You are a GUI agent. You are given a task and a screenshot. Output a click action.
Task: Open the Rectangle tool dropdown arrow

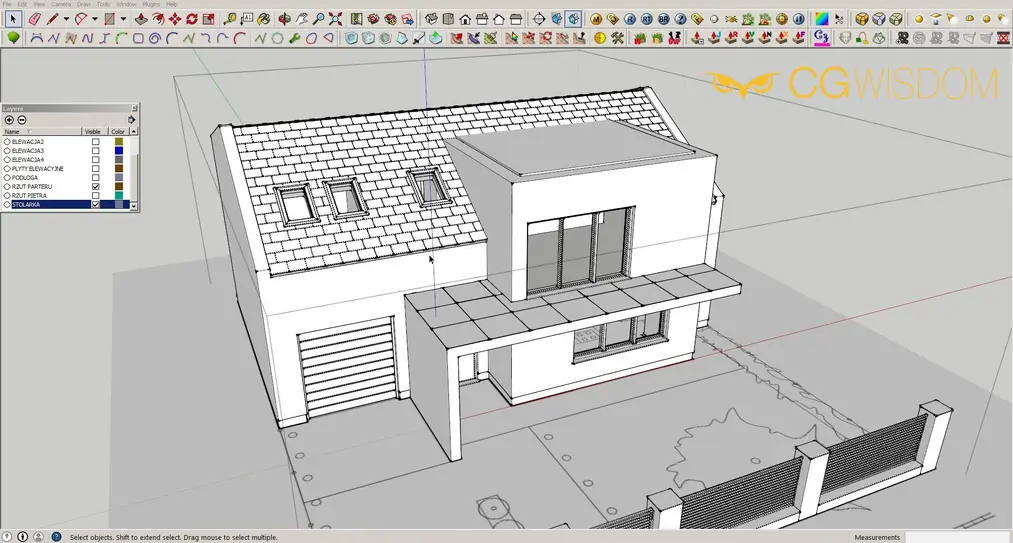pos(123,19)
